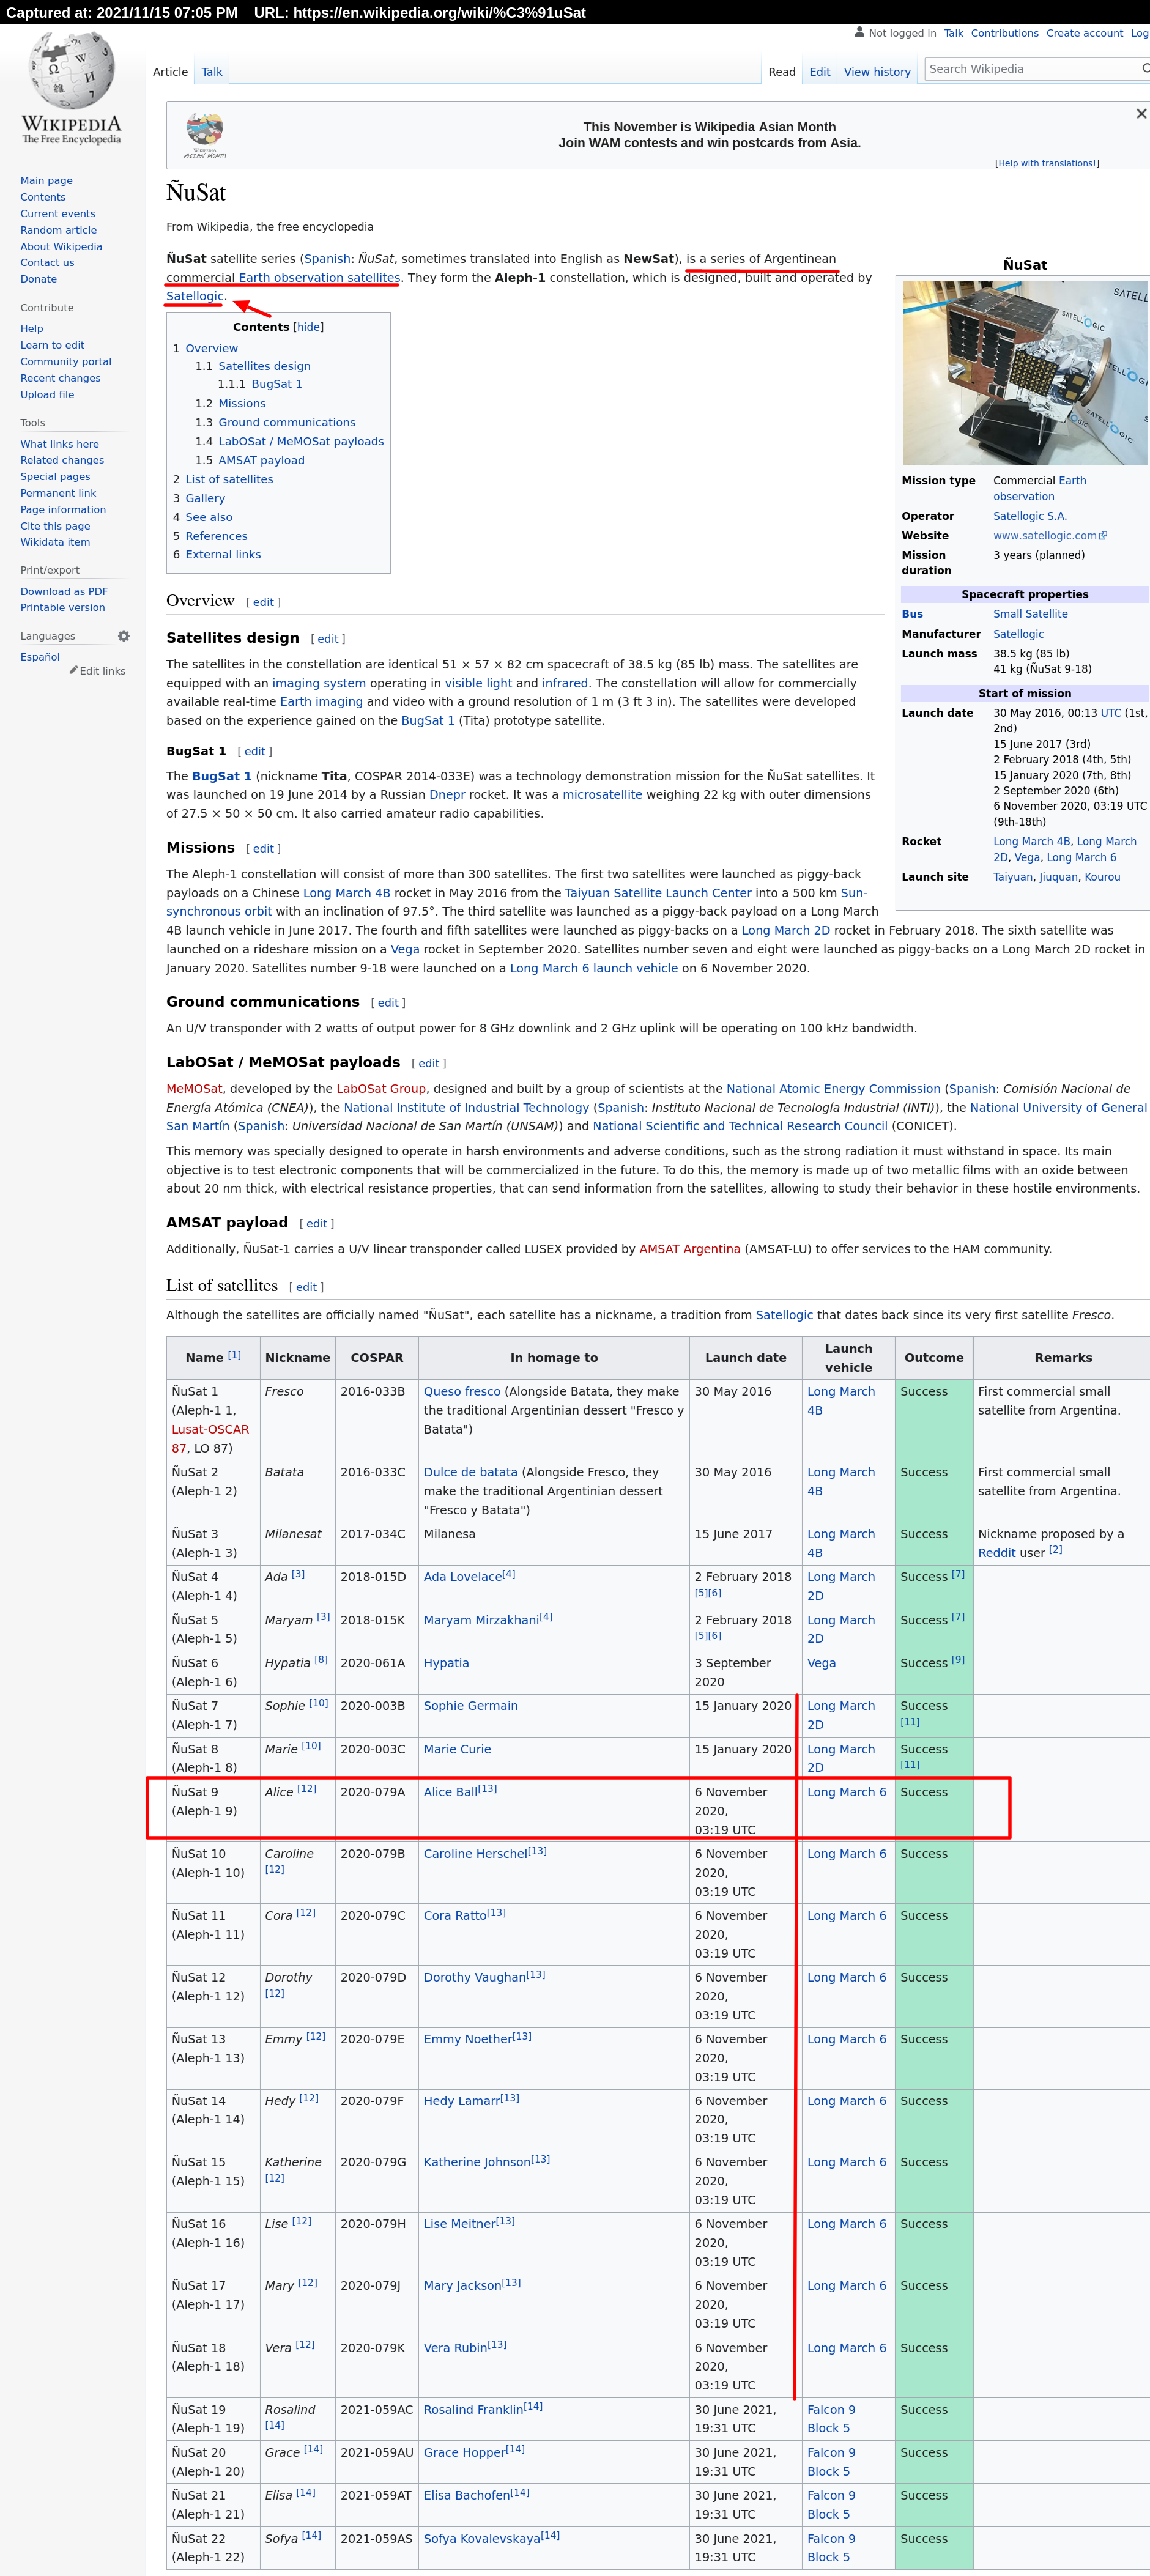Screen dimensions: 1150x2576
Task: Jump to Satellites design in contents
Action: pyautogui.click(x=264, y=366)
